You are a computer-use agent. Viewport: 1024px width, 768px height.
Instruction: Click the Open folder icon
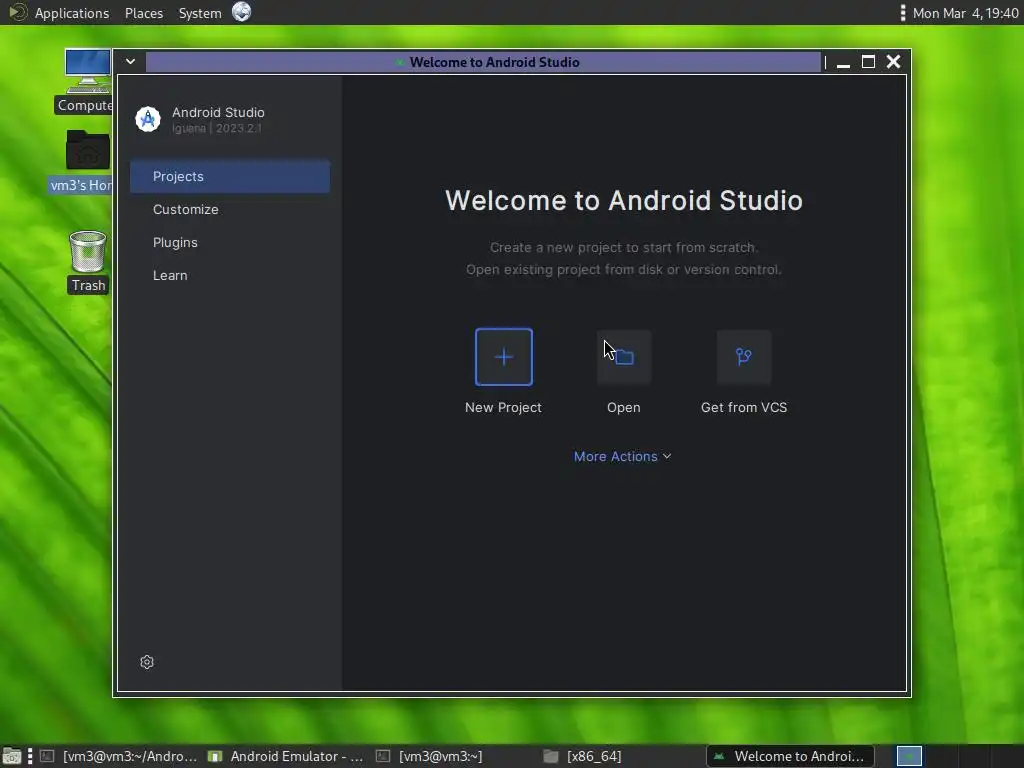624,357
